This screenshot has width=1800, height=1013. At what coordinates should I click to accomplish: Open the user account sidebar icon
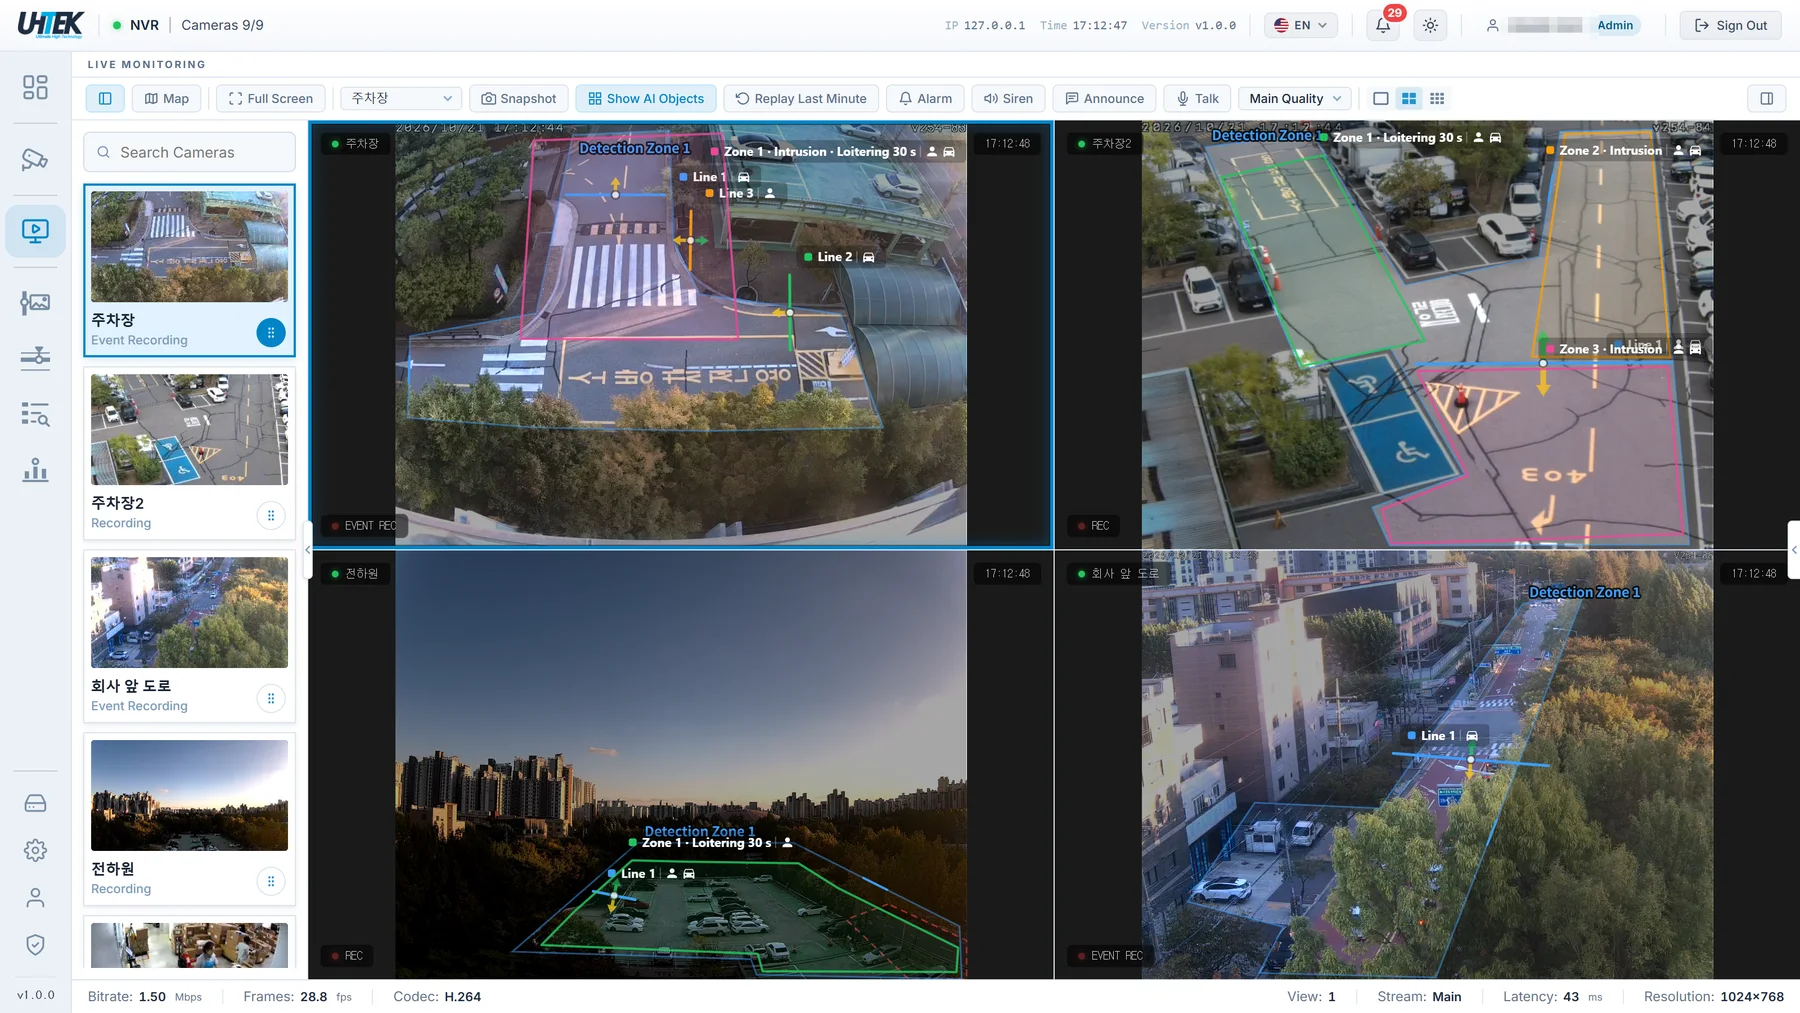point(35,897)
